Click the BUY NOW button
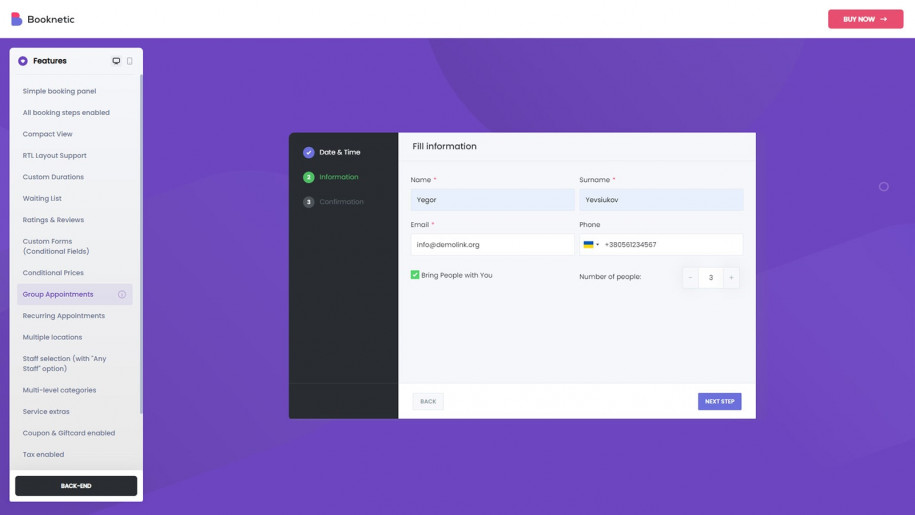Screen dimensions: 915x515 865,19
